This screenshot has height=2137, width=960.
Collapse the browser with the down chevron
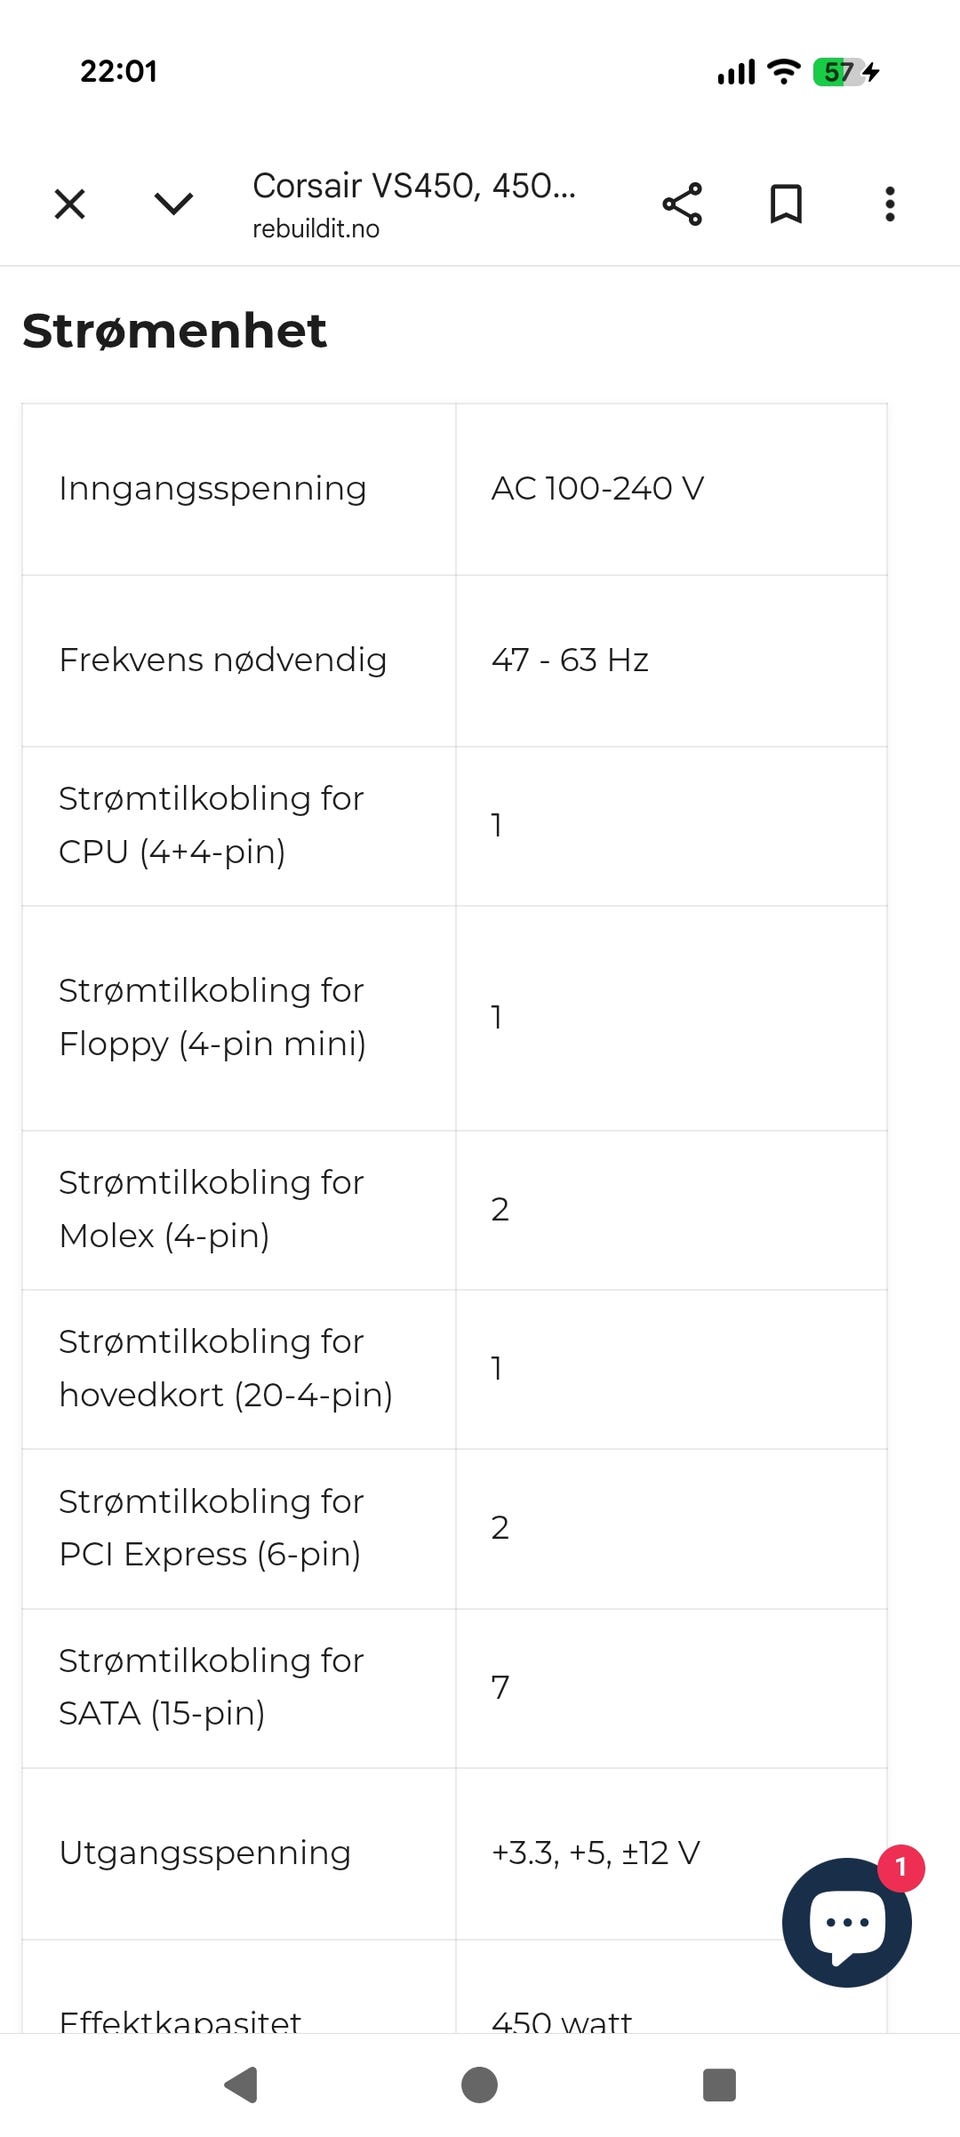click(174, 204)
